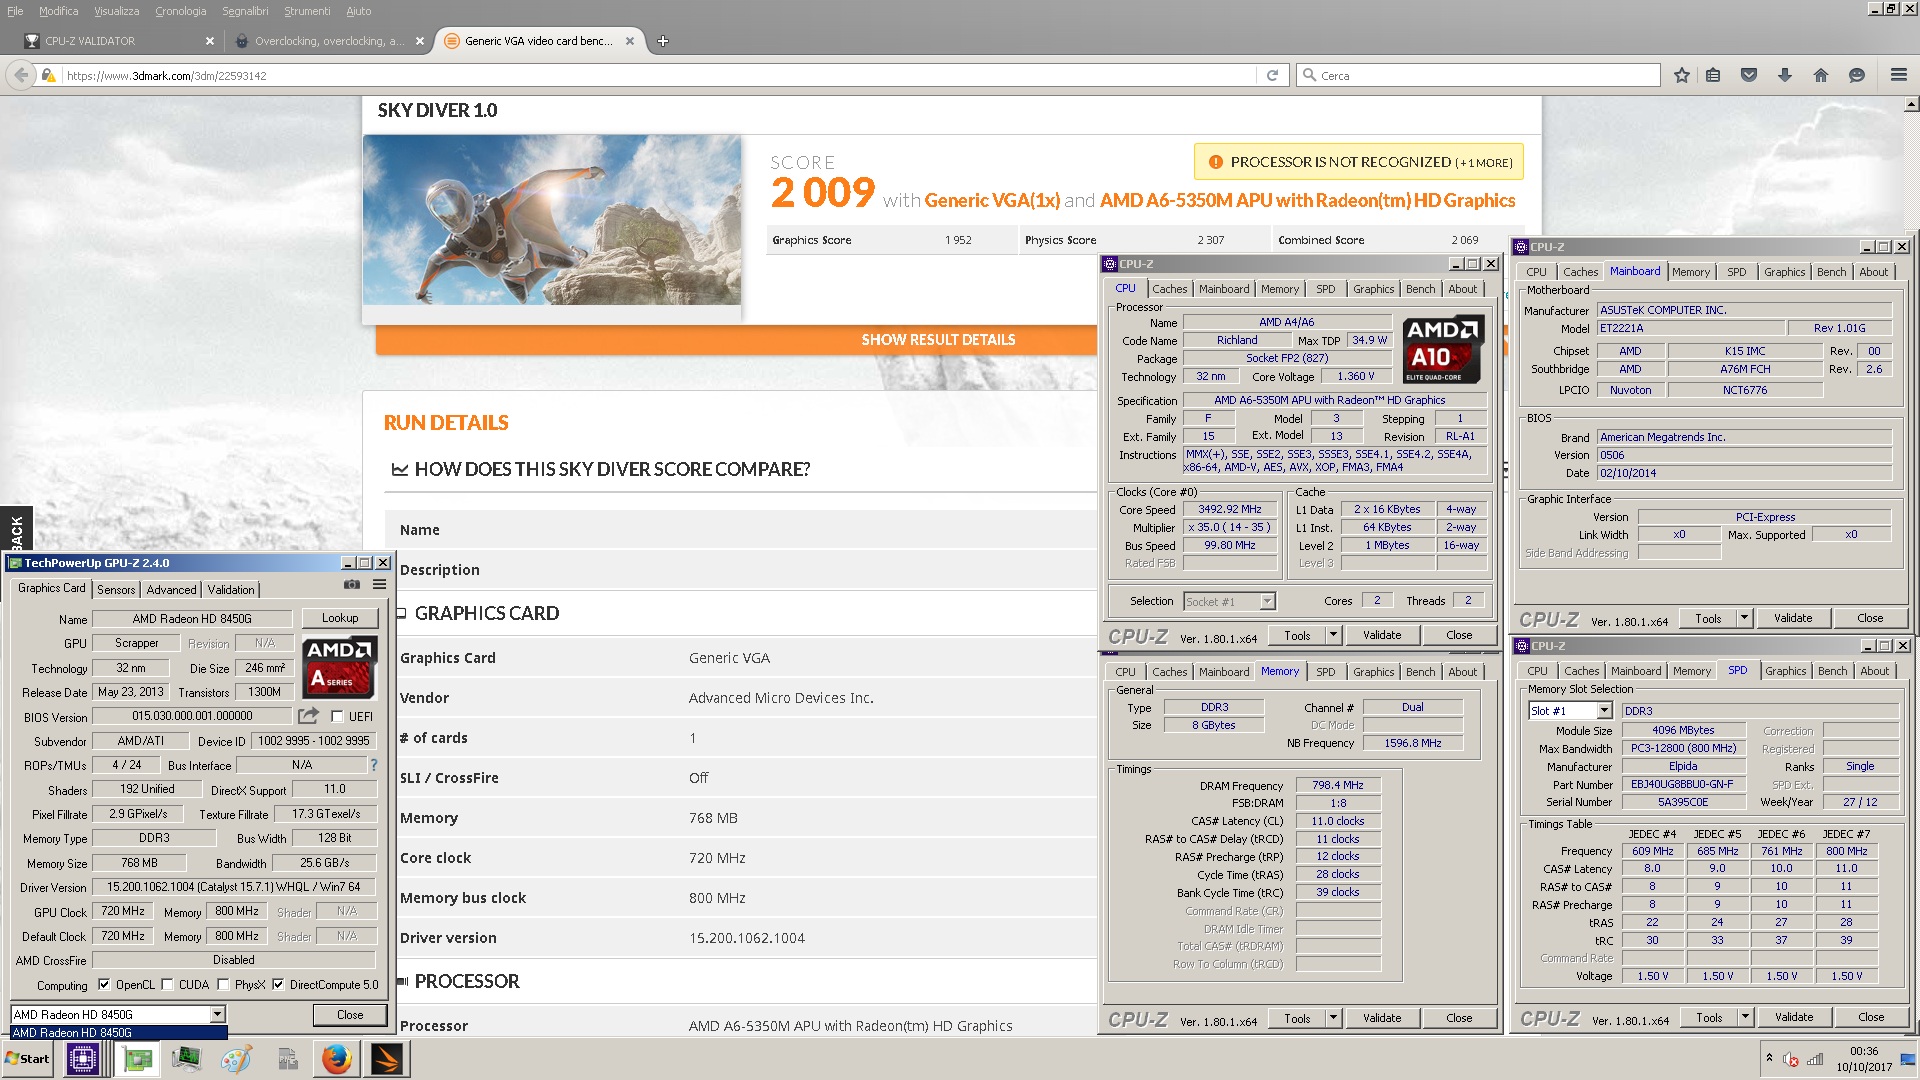Expand Tools dropdown arrow in Memory window

1333,1018
